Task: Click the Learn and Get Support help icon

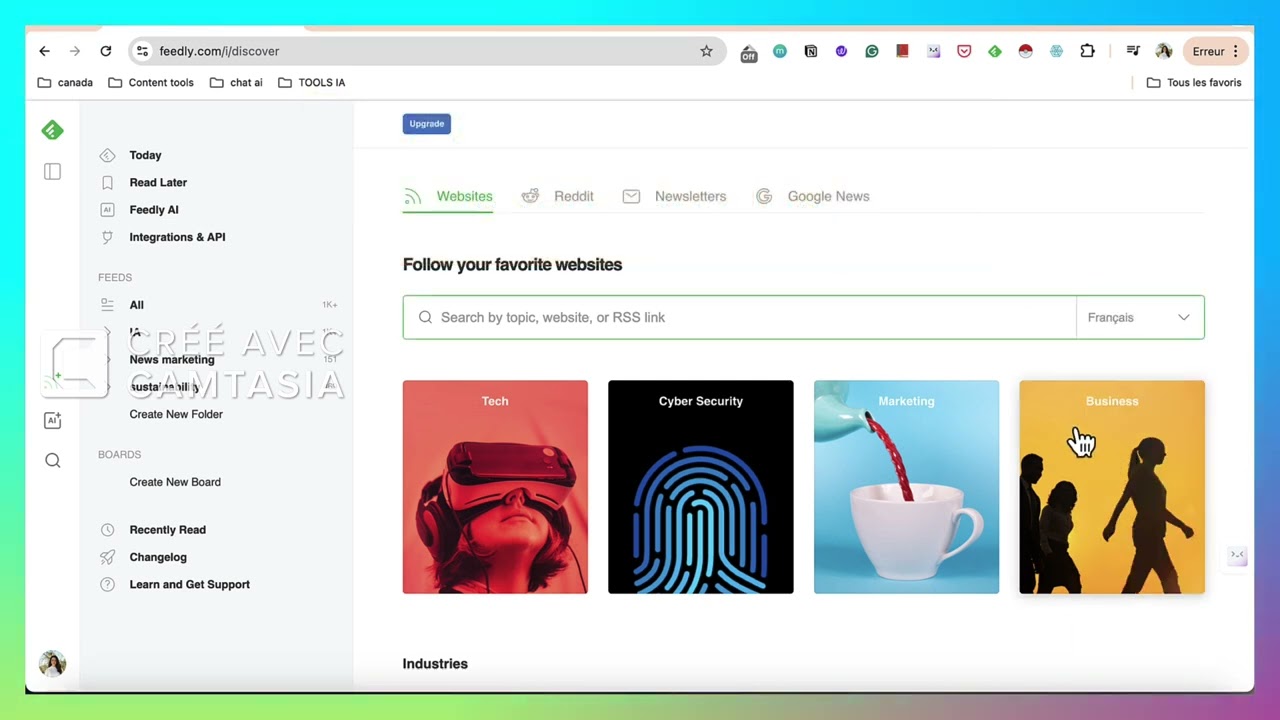Action: pos(107,584)
